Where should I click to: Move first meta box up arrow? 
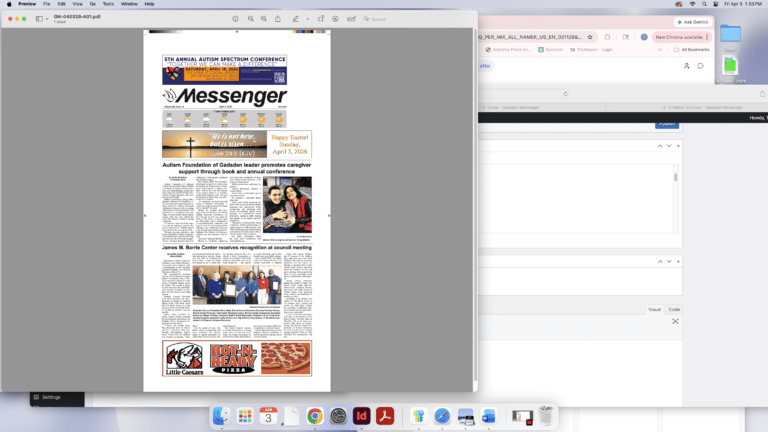pos(660,146)
